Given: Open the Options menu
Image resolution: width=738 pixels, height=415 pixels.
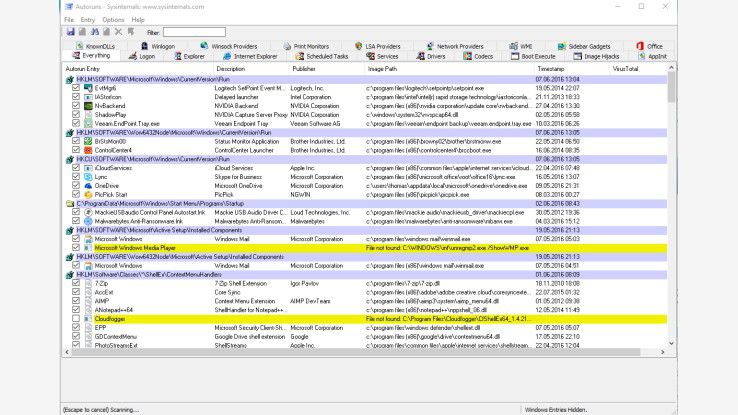Looking at the screenshot, I should point(113,19).
